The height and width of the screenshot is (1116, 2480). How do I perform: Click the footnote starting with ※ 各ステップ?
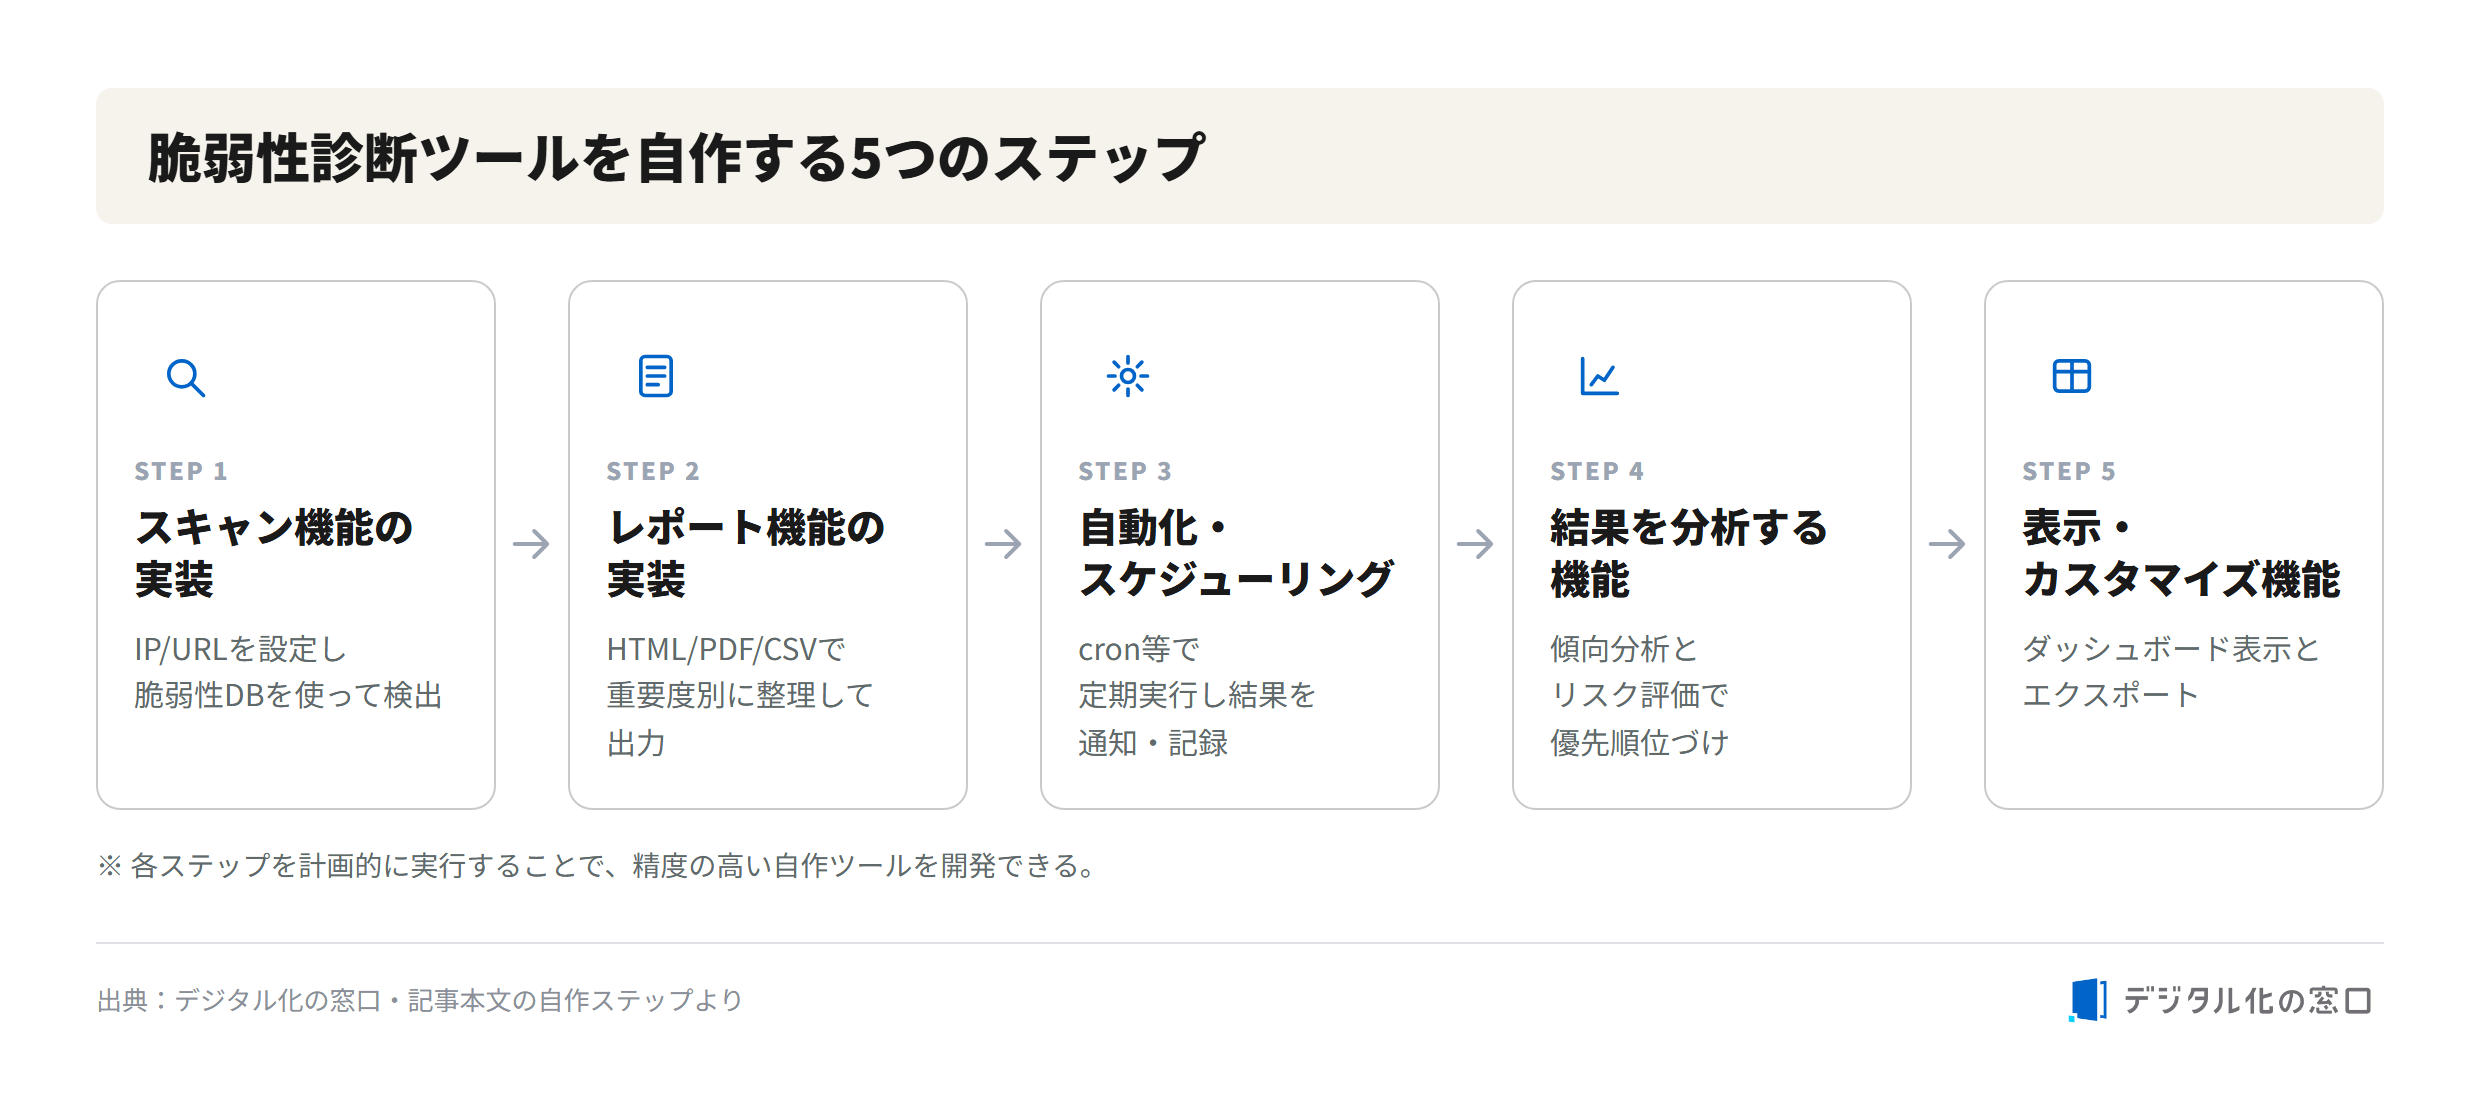point(599,865)
